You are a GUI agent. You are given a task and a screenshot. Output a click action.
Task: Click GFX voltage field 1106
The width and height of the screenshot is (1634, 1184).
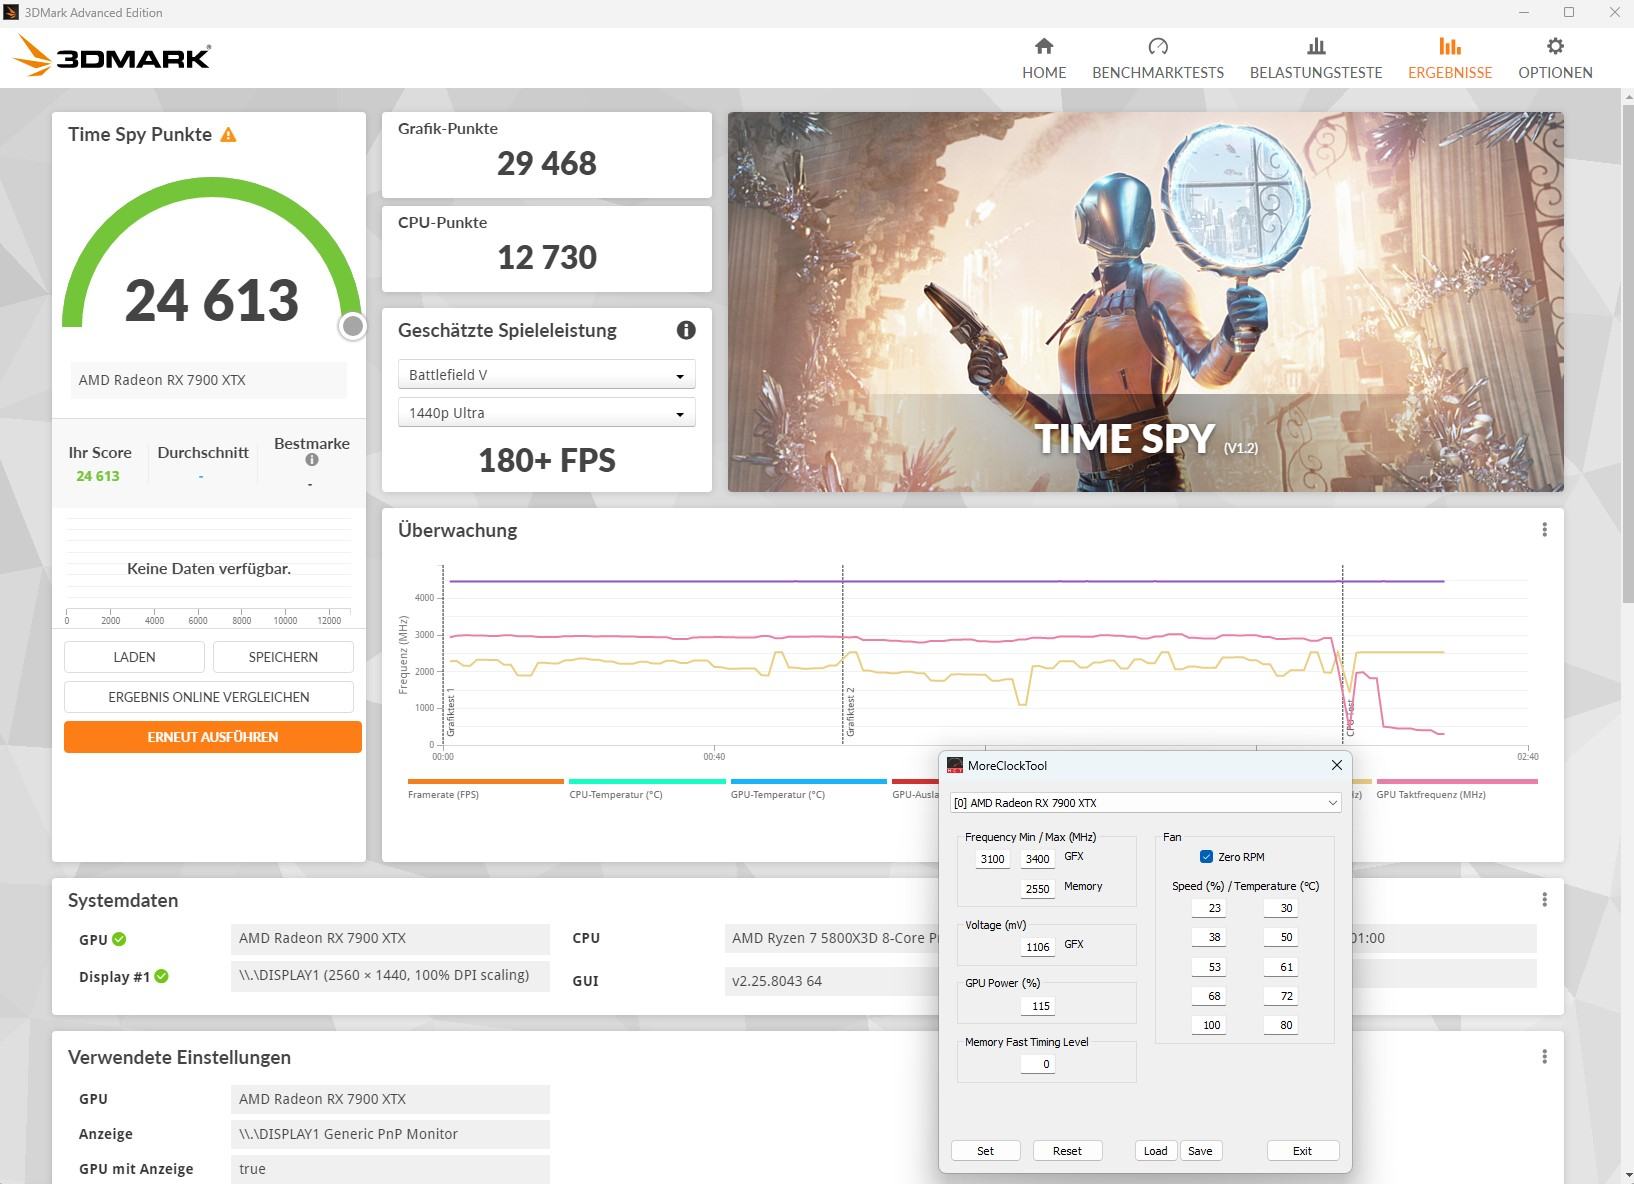click(1037, 947)
